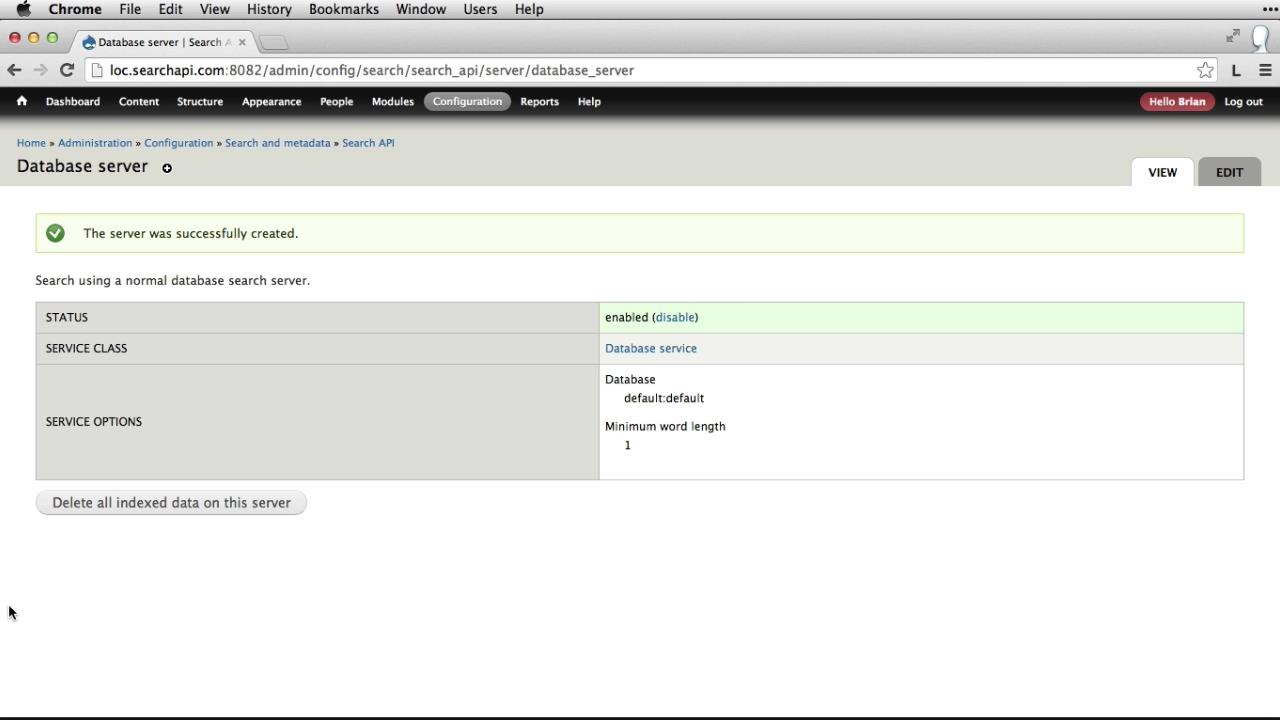The height and width of the screenshot is (720, 1280).
Task: Click the add shortcut plus icon beside Database server
Action: [167, 168]
